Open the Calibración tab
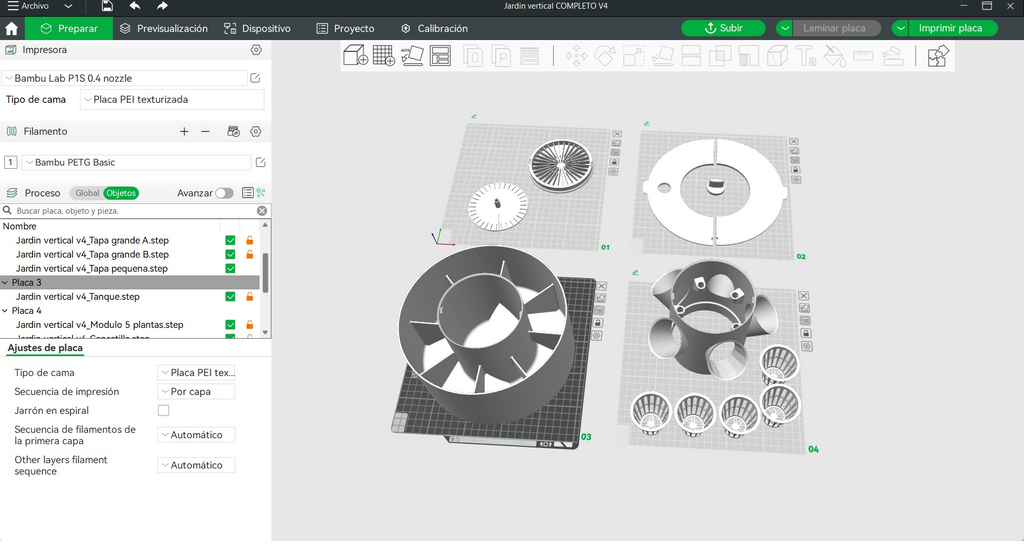This screenshot has width=1024, height=547. [434, 29]
